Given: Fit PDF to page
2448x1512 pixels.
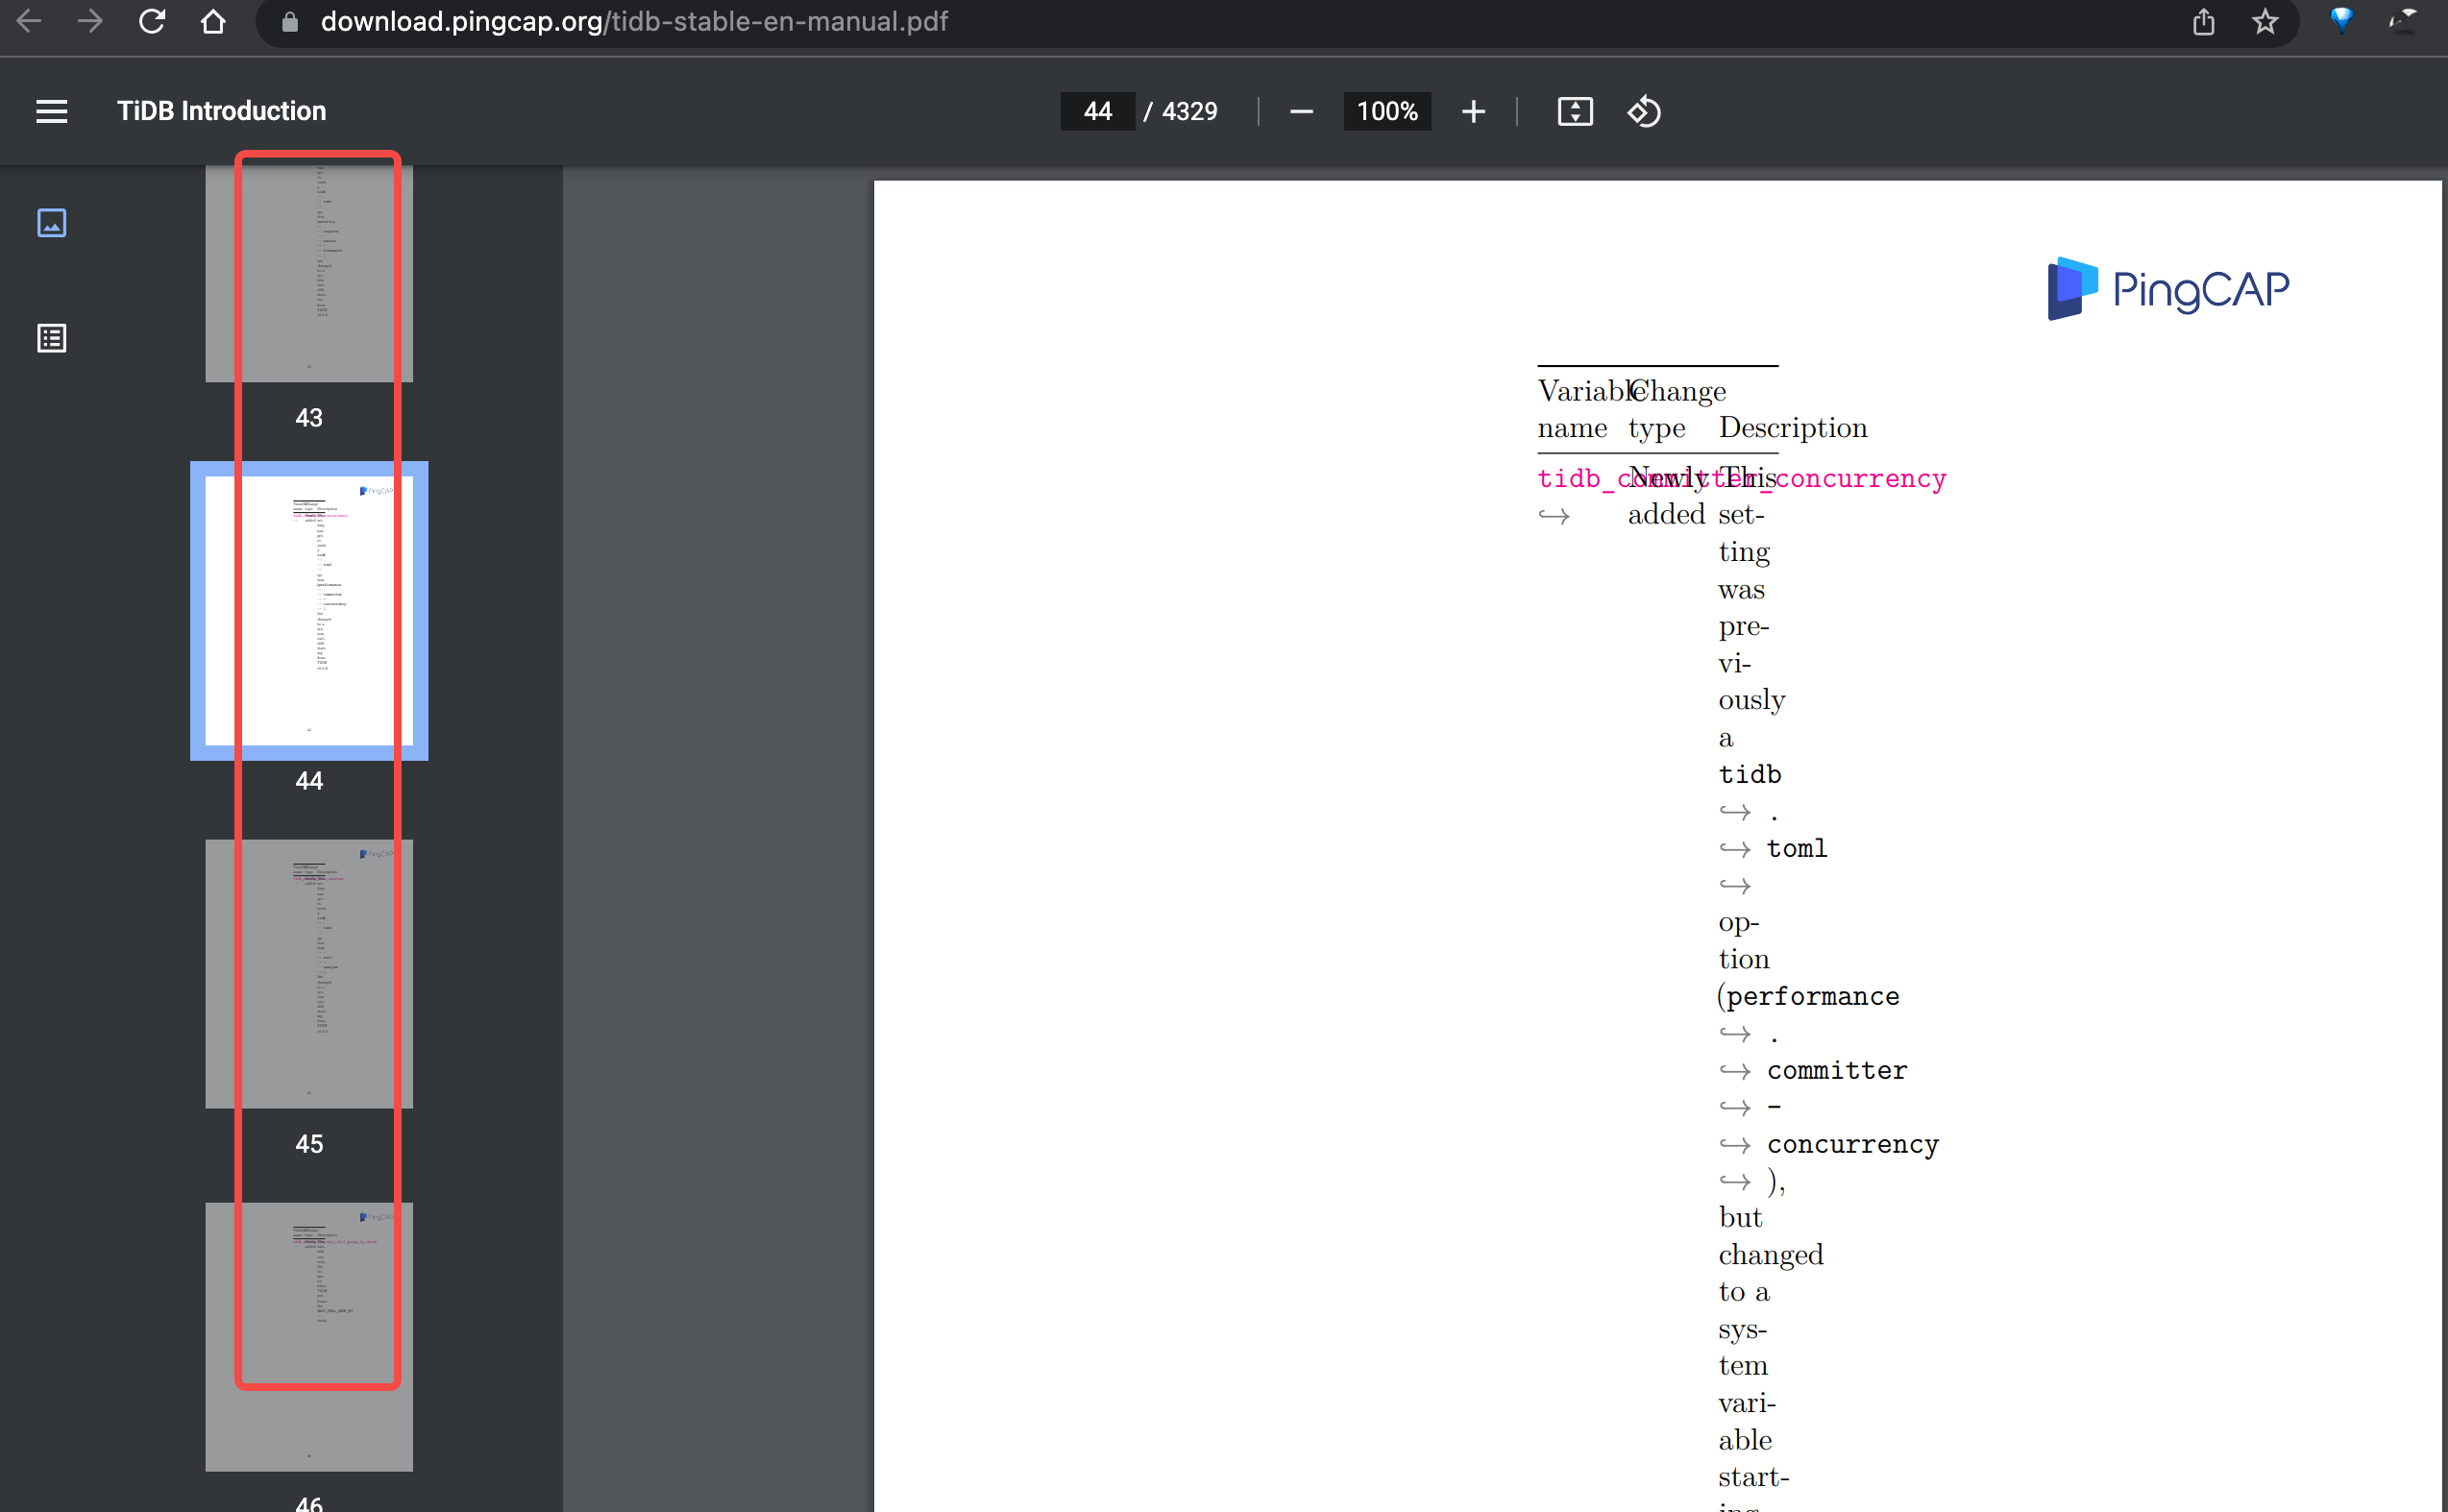Looking at the screenshot, I should [x=1575, y=111].
